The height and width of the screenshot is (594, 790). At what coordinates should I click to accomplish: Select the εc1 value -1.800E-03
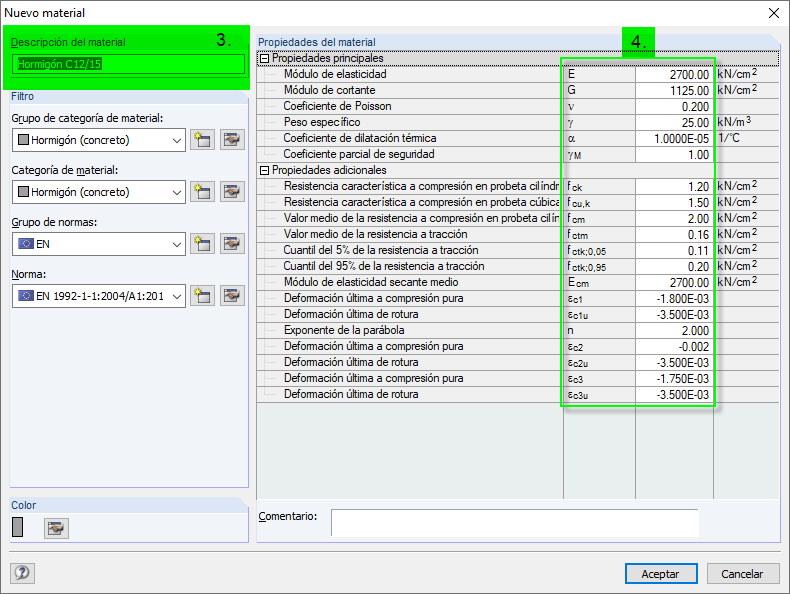(x=674, y=299)
